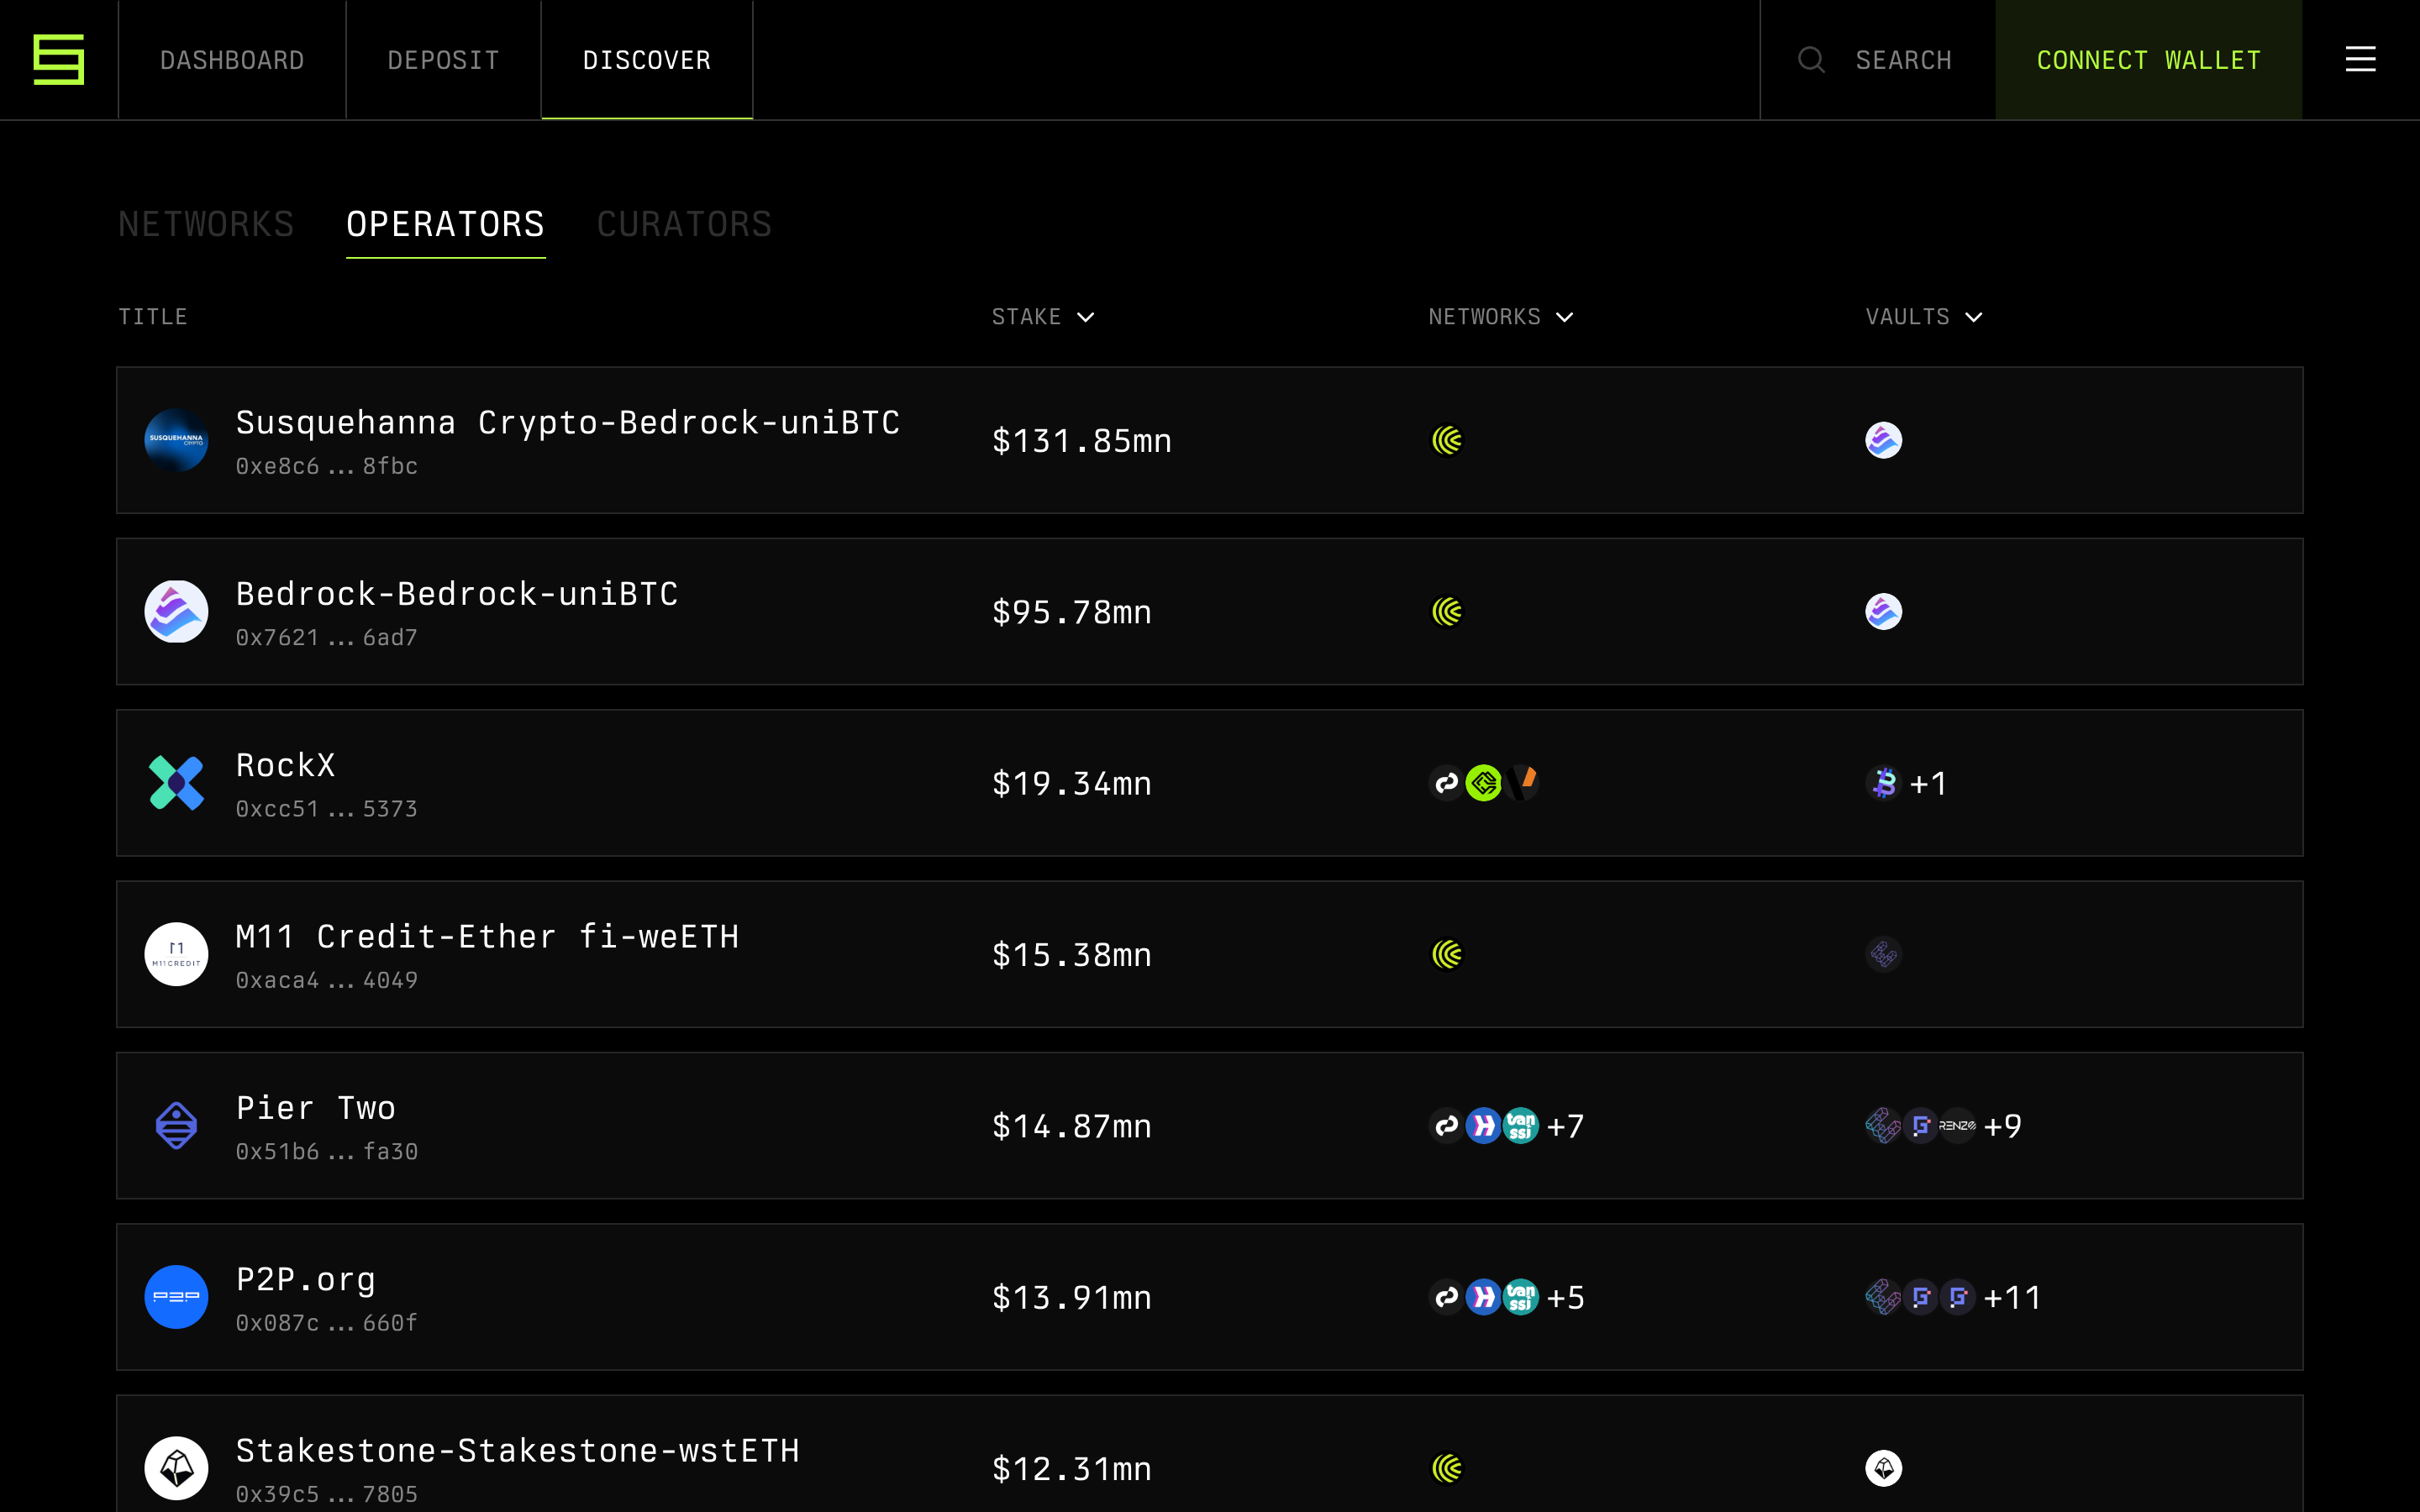Switch to the CURATORS tab

(684, 224)
